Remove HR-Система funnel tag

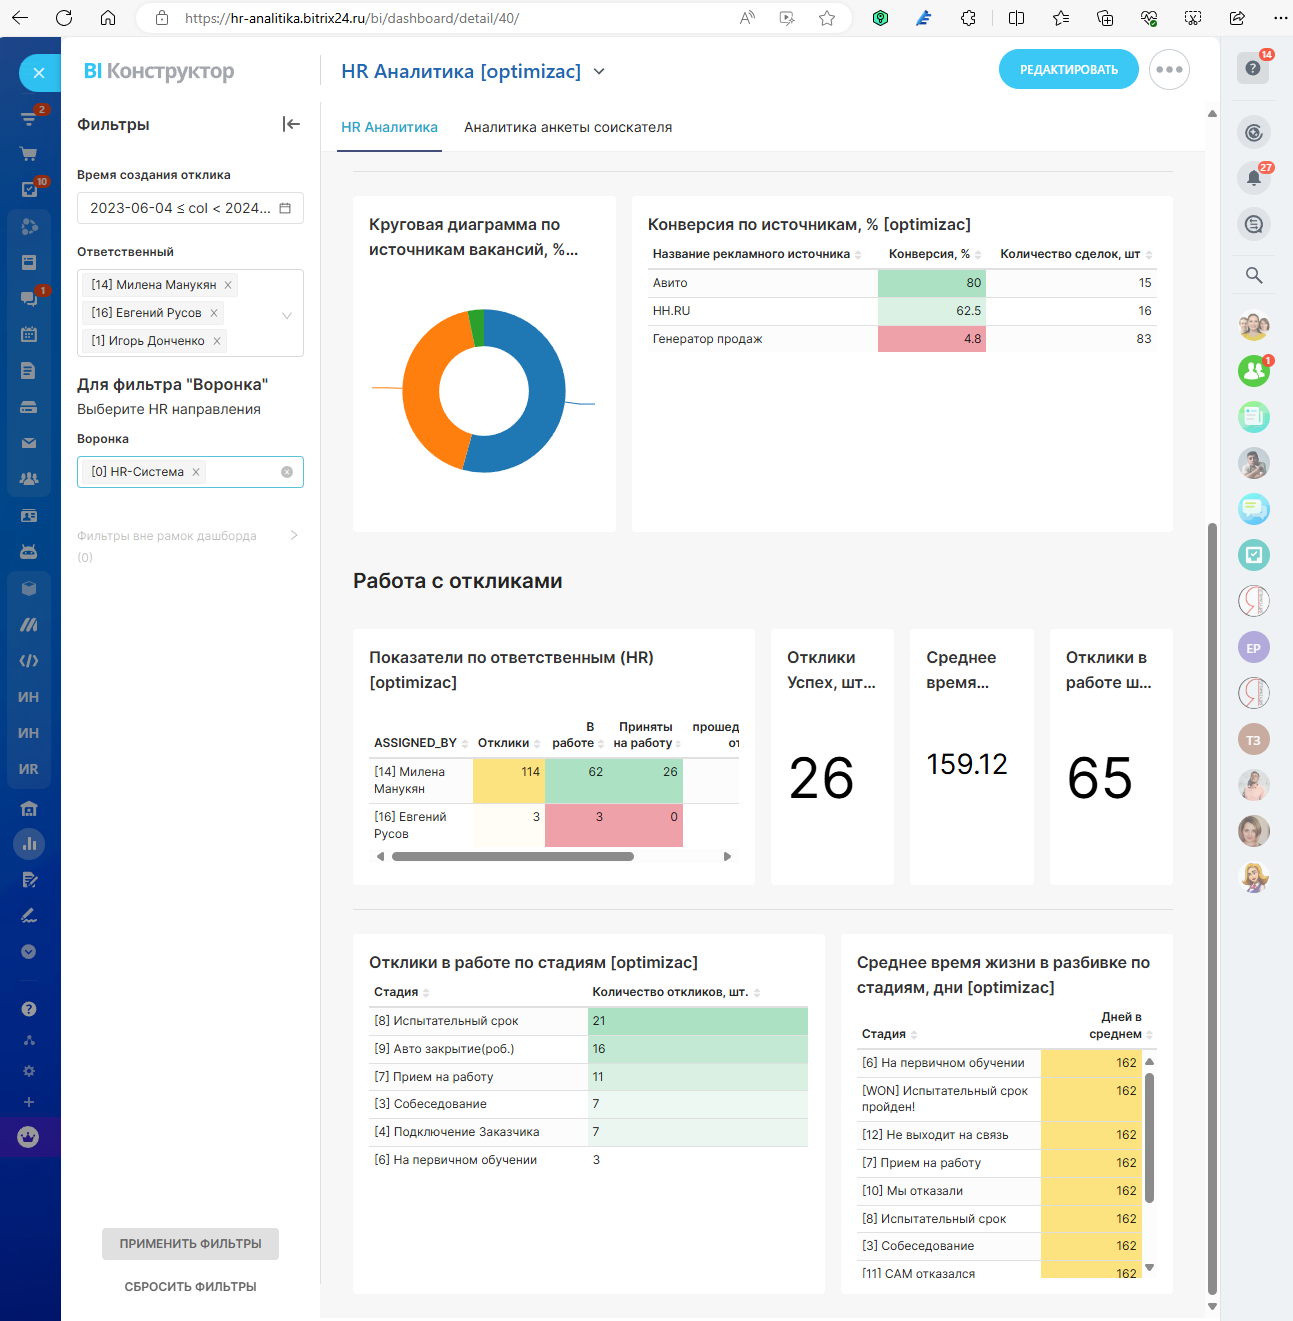pyautogui.click(x=196, y=472)
